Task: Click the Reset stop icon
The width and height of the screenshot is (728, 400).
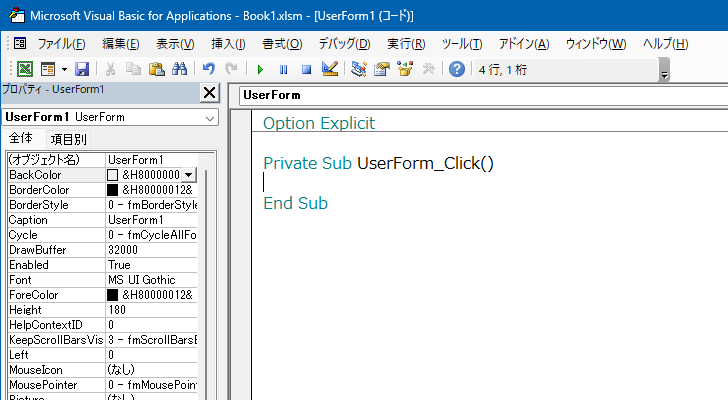Action: click(306, 70)
